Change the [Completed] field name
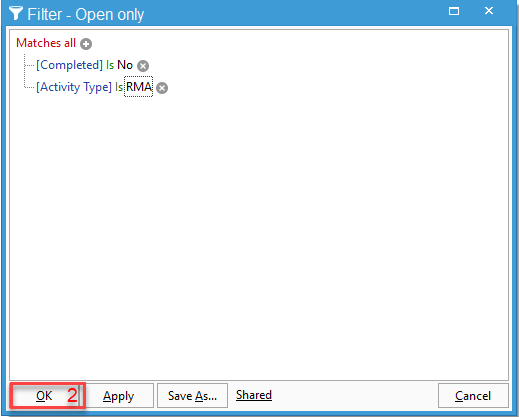Screen dimensions: 519x417 [69, 65]
